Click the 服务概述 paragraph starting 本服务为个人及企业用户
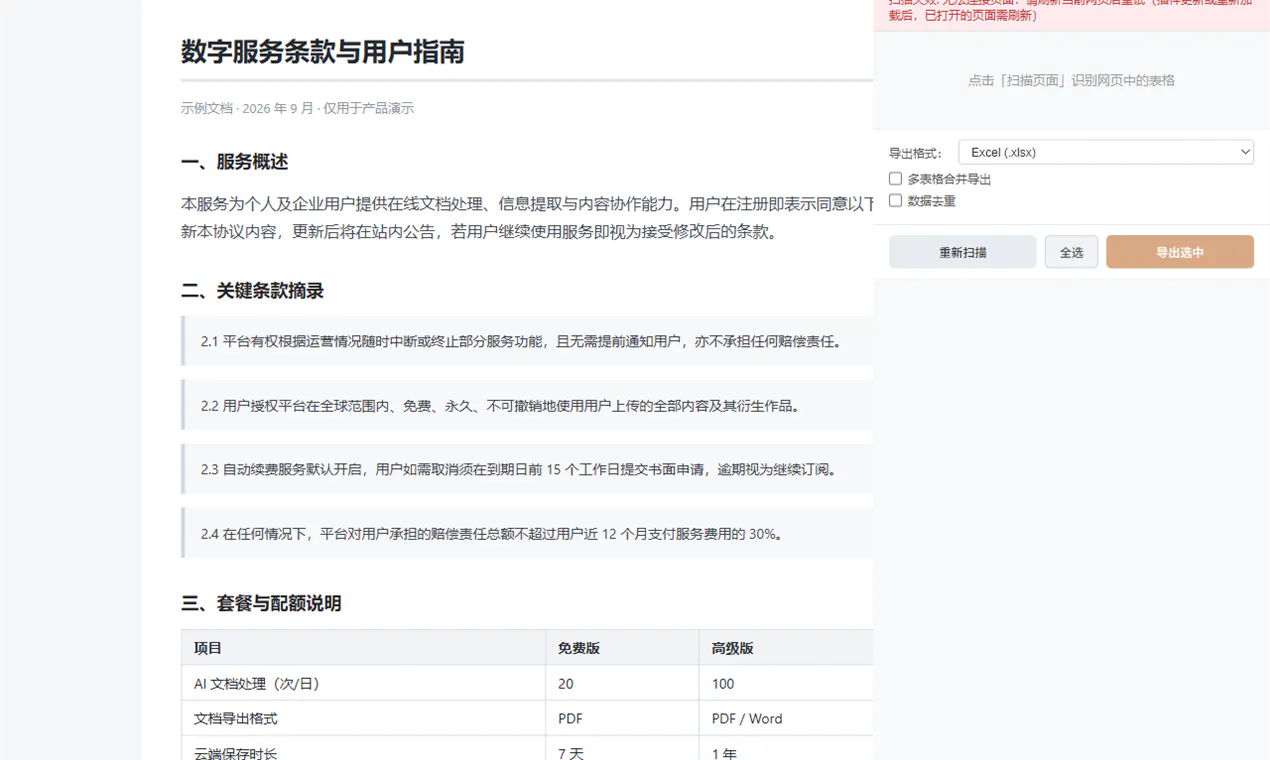1270x760 pixels. click(x=527, y=218)
